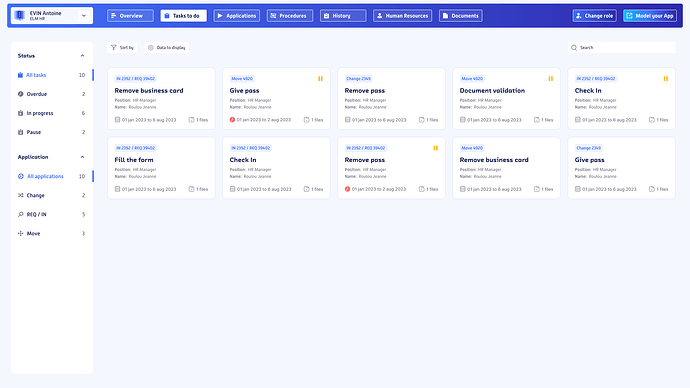Click Change 2349 tag on Give pass card
Viewport: 690px width, 388px height.
pyautogui.click(x=588, y=148)
